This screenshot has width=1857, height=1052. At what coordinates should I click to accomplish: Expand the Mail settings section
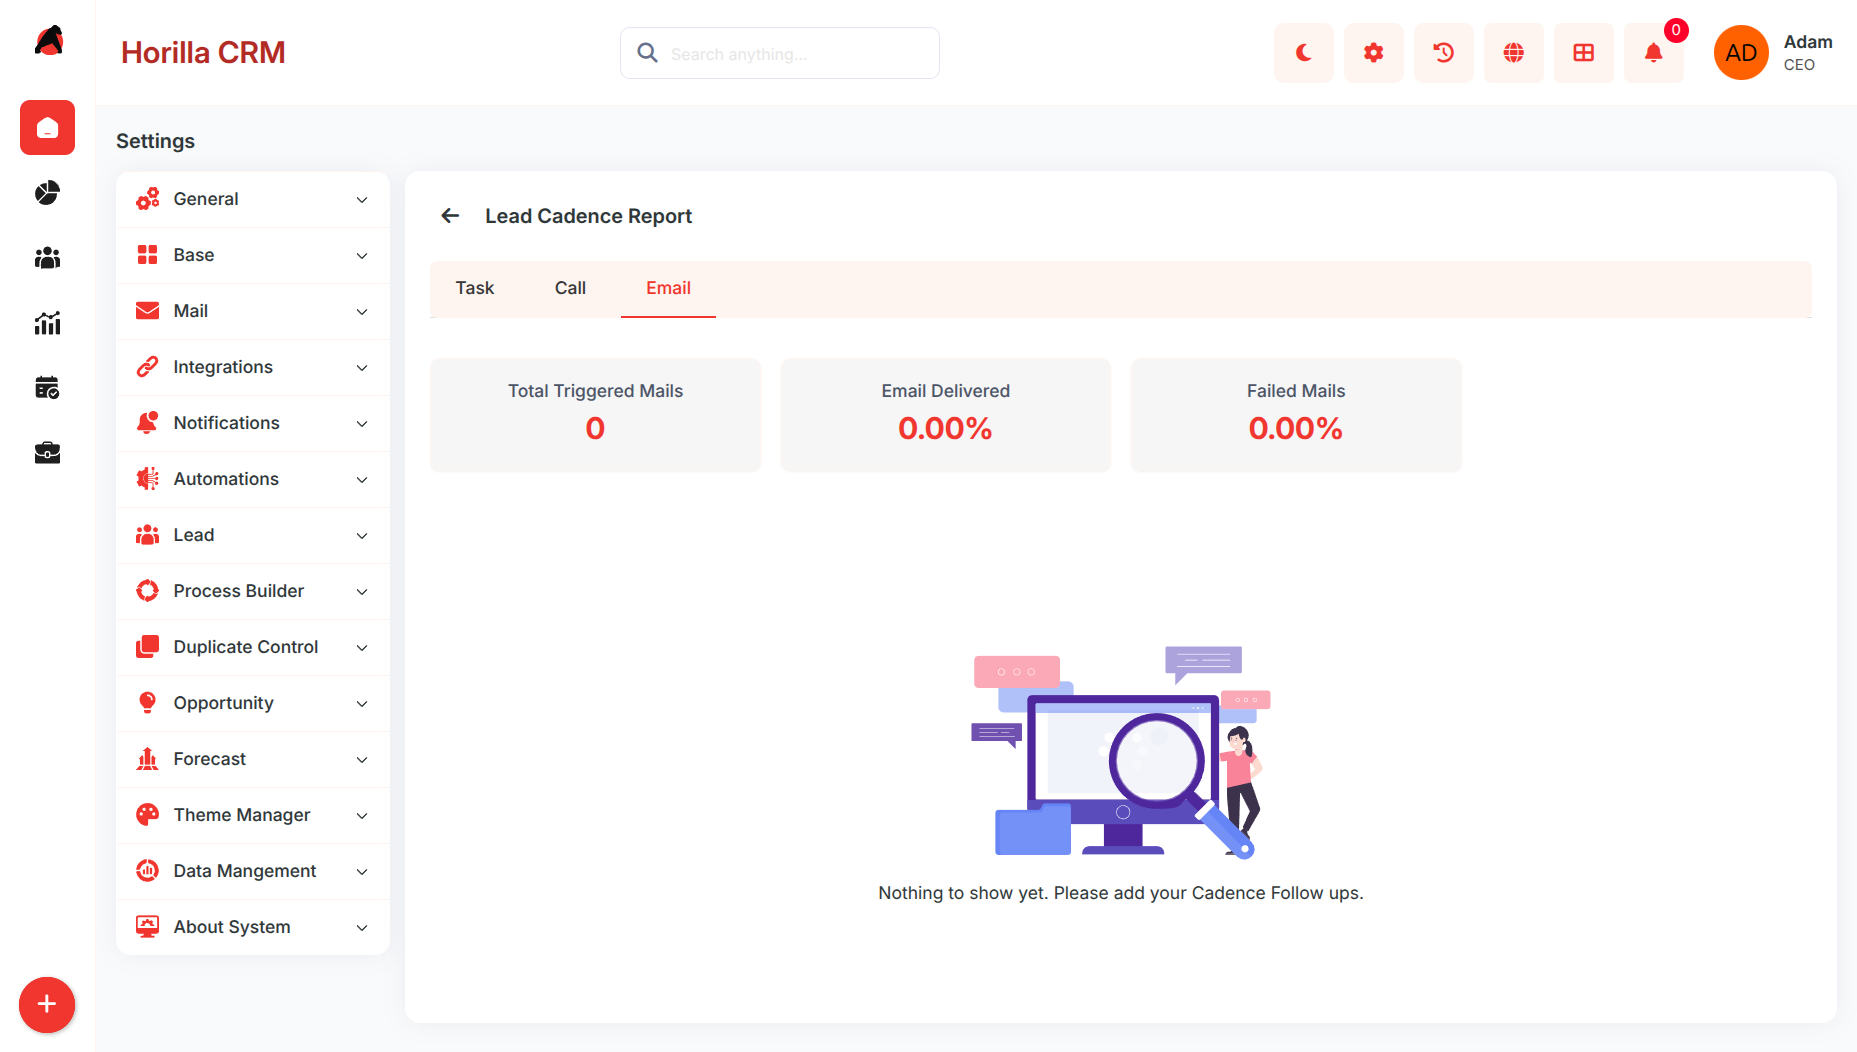[x=253, y=311]
